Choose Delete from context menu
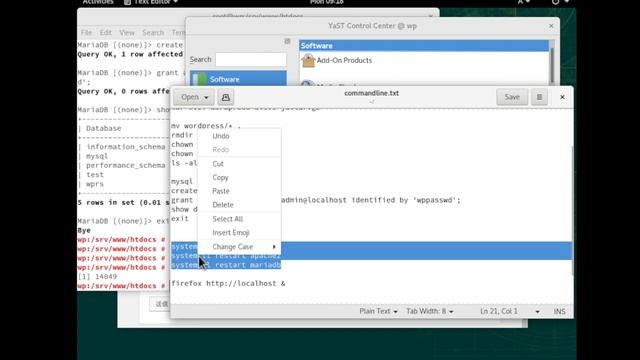640x360 pixels. click(239, 205)
